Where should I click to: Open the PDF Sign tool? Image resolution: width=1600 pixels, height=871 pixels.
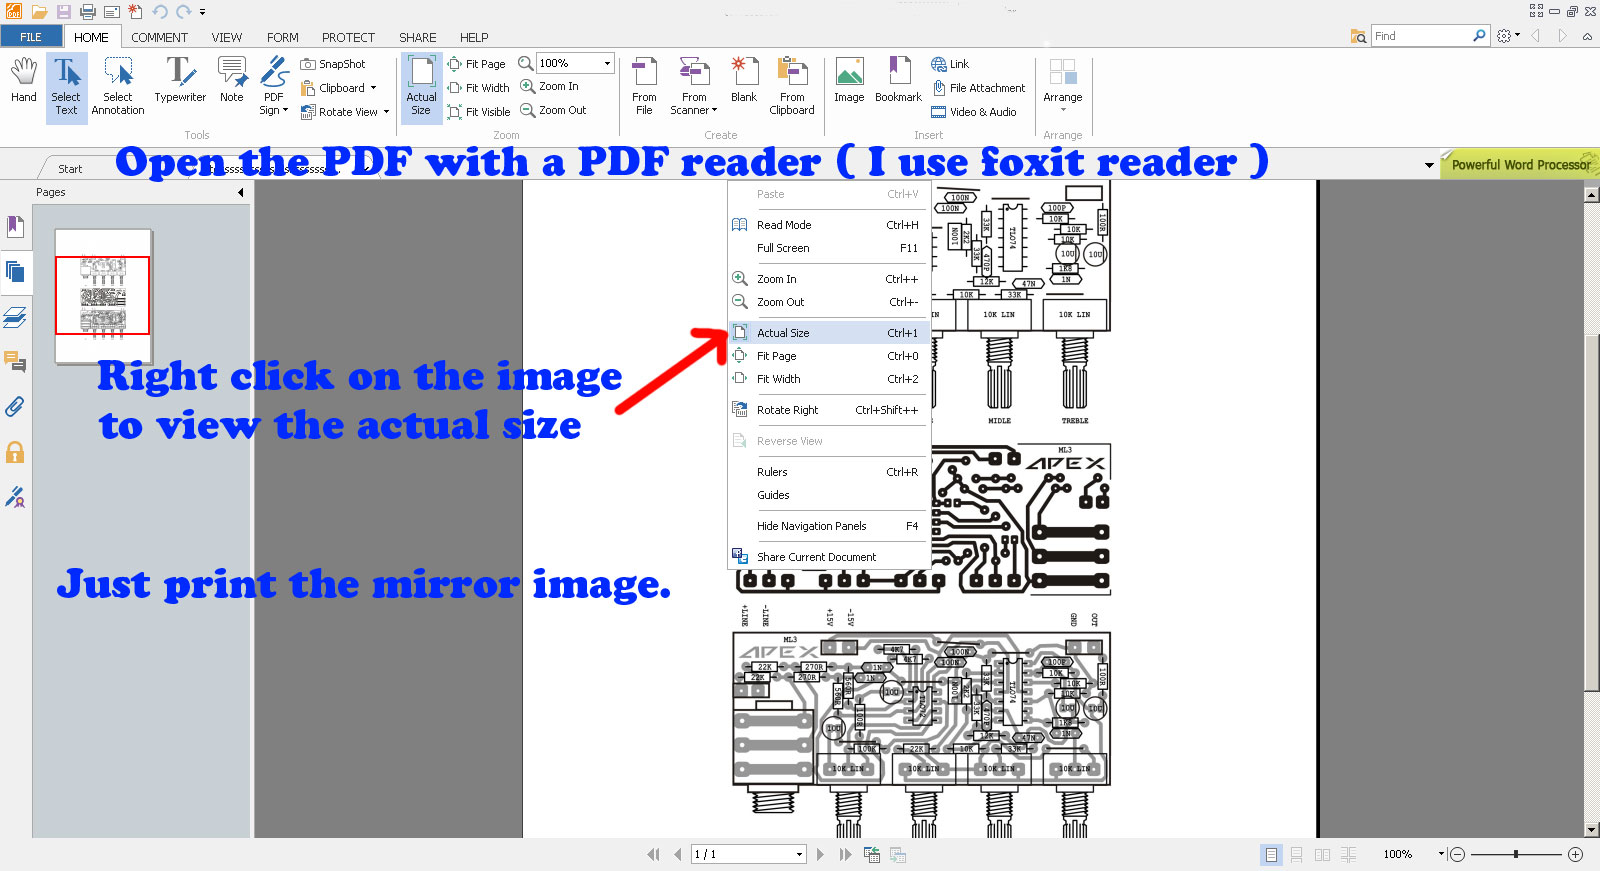click(273, 87)
